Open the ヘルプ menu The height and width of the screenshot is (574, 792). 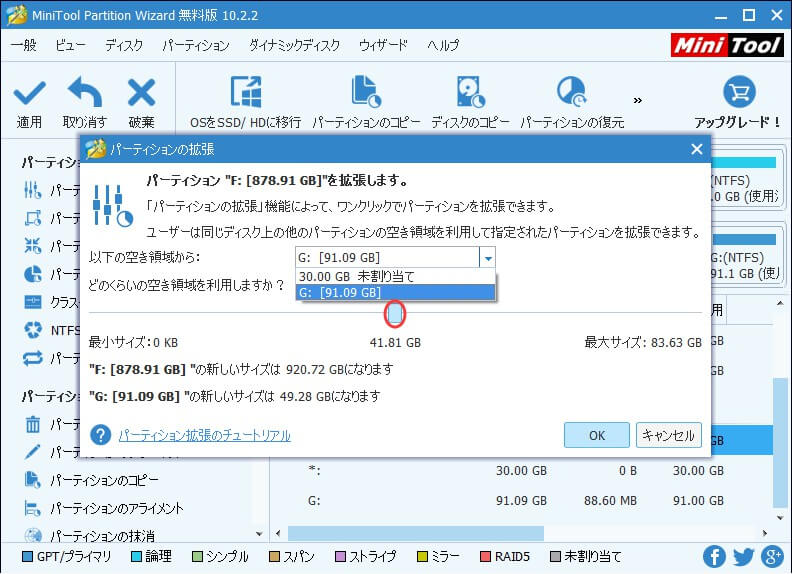tap(443, 45)
